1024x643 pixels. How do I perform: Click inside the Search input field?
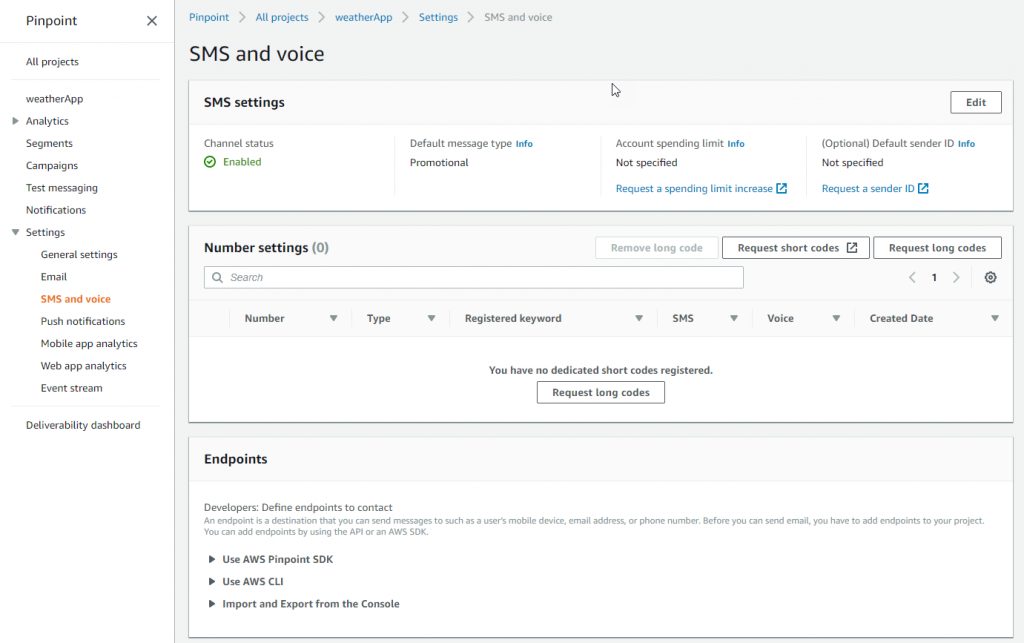click(450, 277)
